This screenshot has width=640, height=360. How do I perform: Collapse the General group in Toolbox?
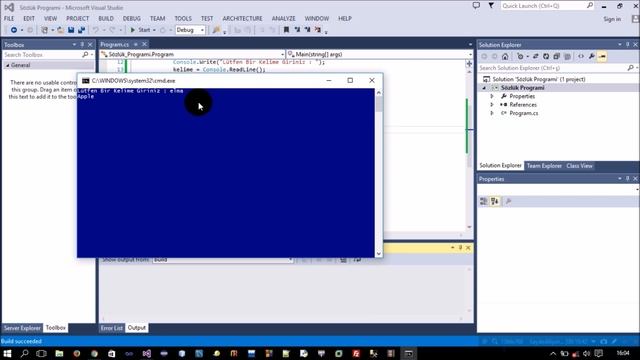click(7, 65)
